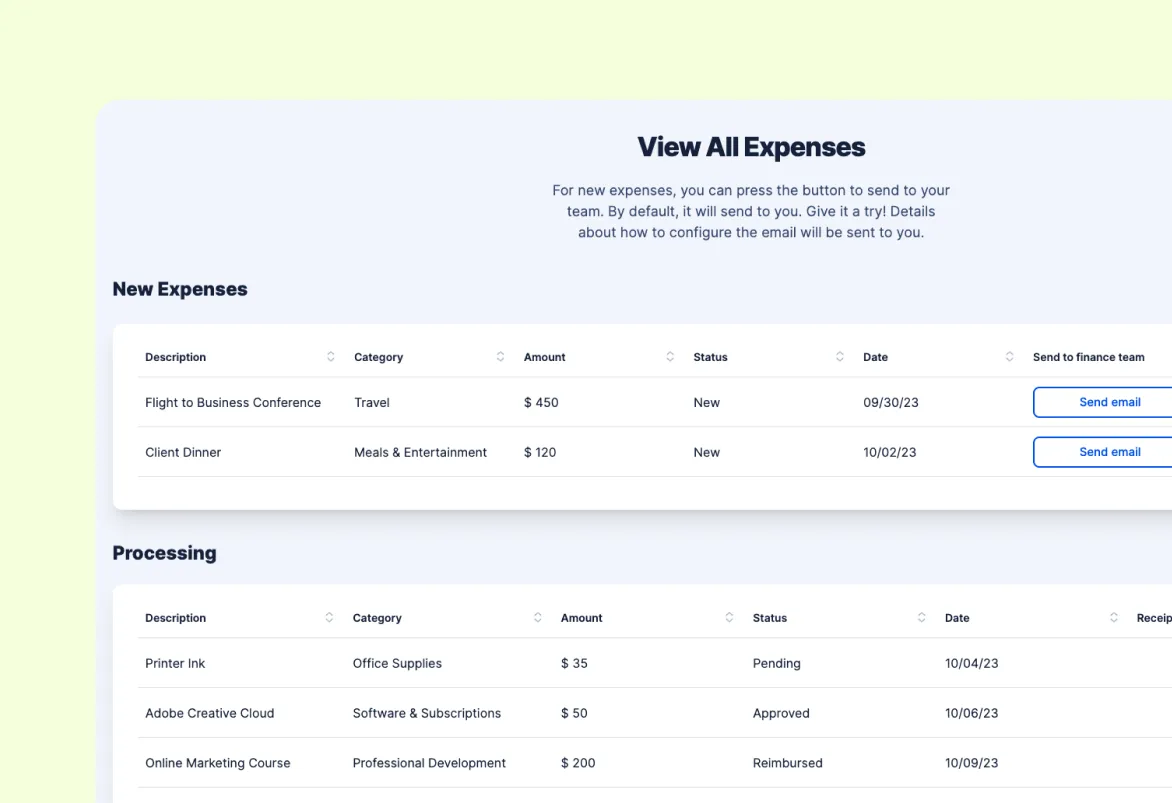Toggle sort order for the Status column under Processing
1172x803 pixels.
click(x=921, y=617)
